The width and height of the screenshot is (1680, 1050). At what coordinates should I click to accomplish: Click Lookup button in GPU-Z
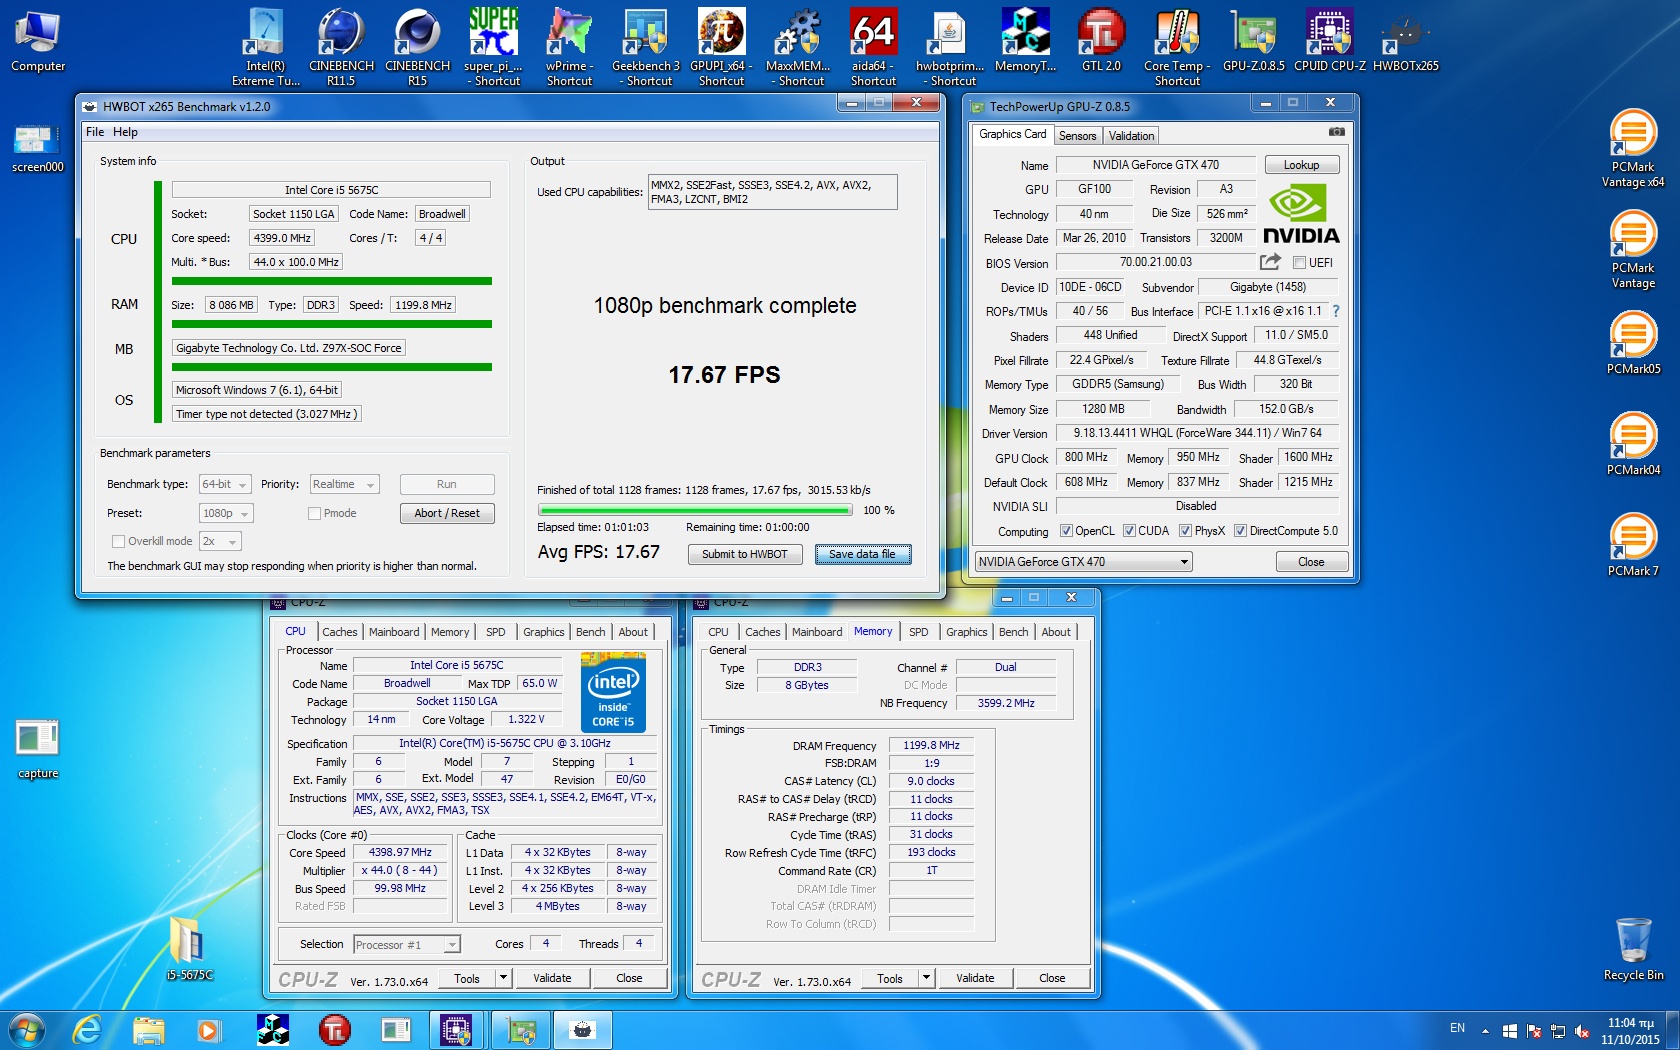pyautogui.click(x=1301, y=165)
